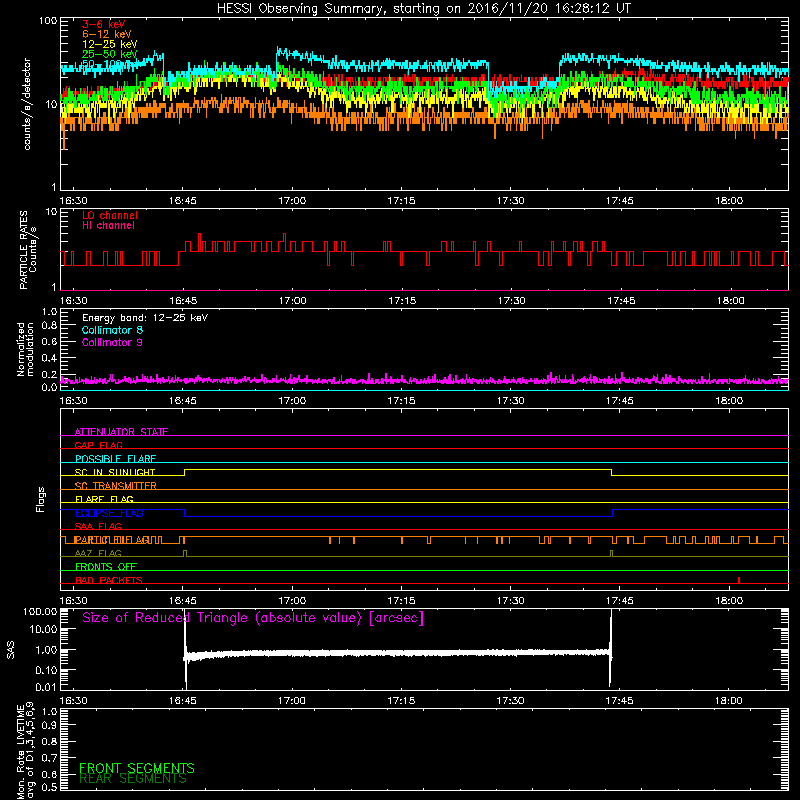Click the 'Size of Reduced Triangle' heading
The image size is (800, 800).
pos(253,618)
